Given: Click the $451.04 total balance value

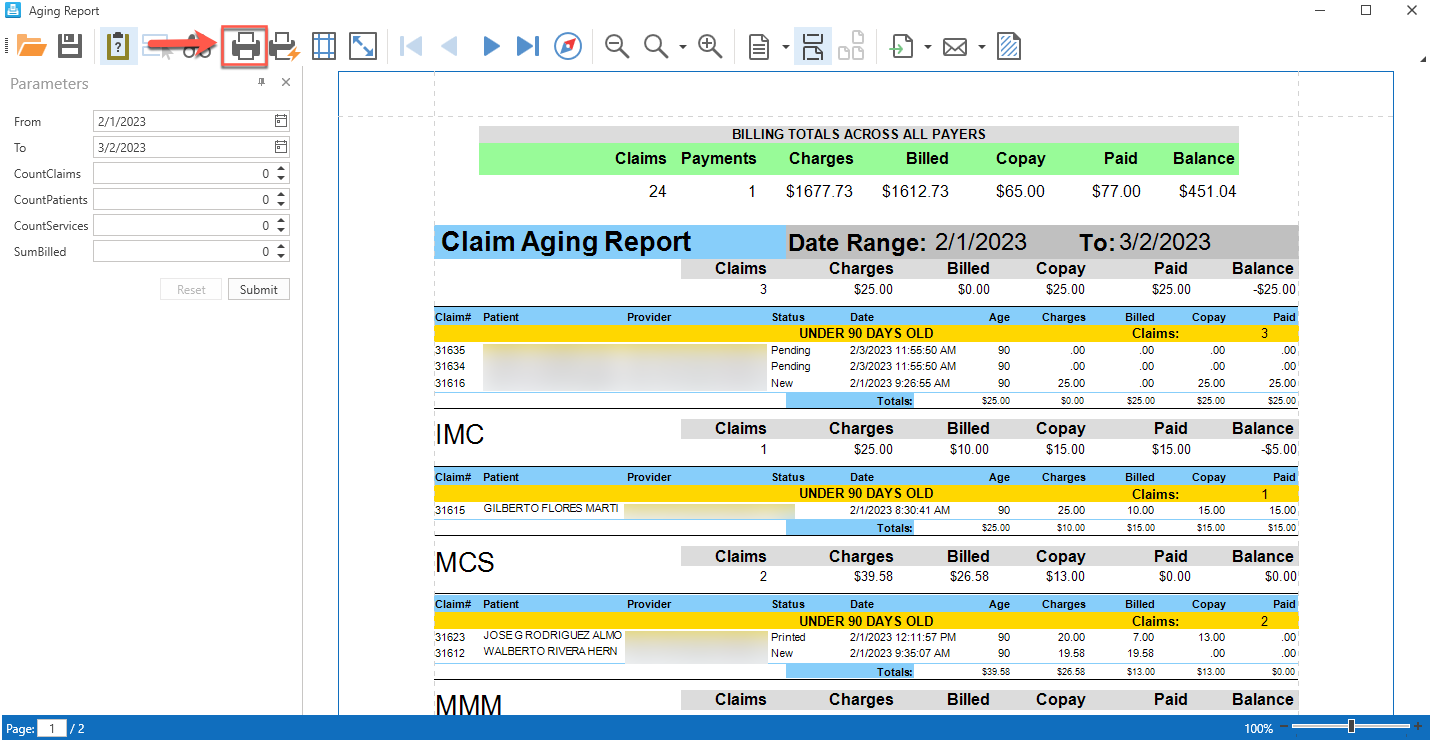Looking at the screenshot, I should pos(1207,191).
